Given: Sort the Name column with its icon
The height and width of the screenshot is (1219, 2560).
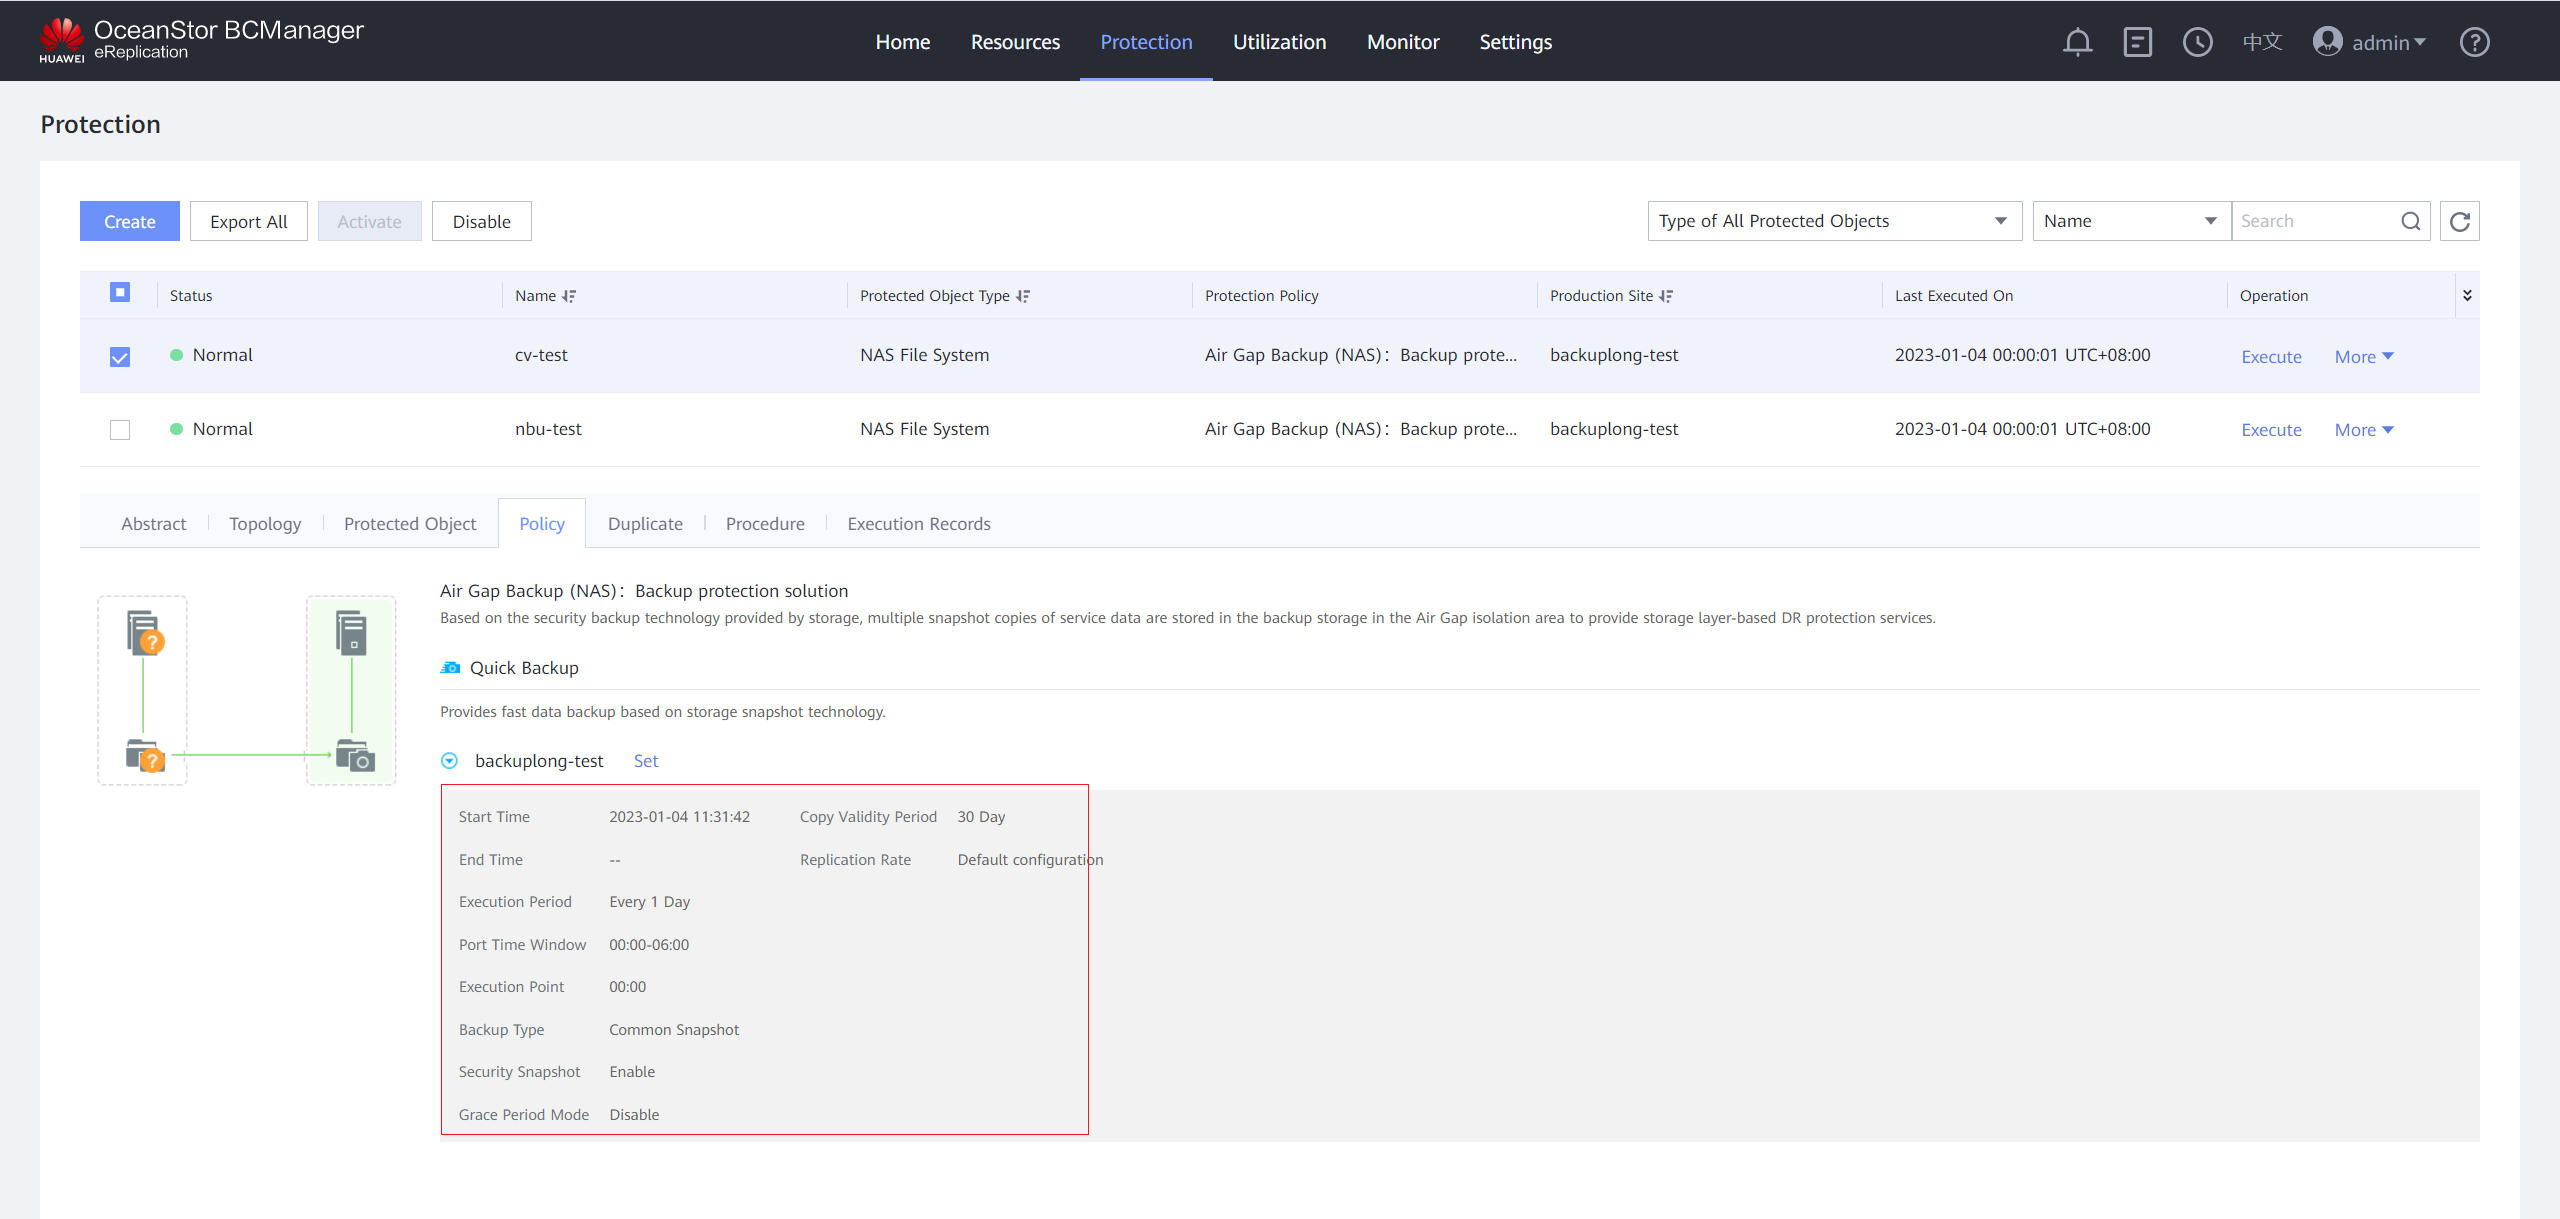Looking at the screenshot, I should tap(569, 296).
